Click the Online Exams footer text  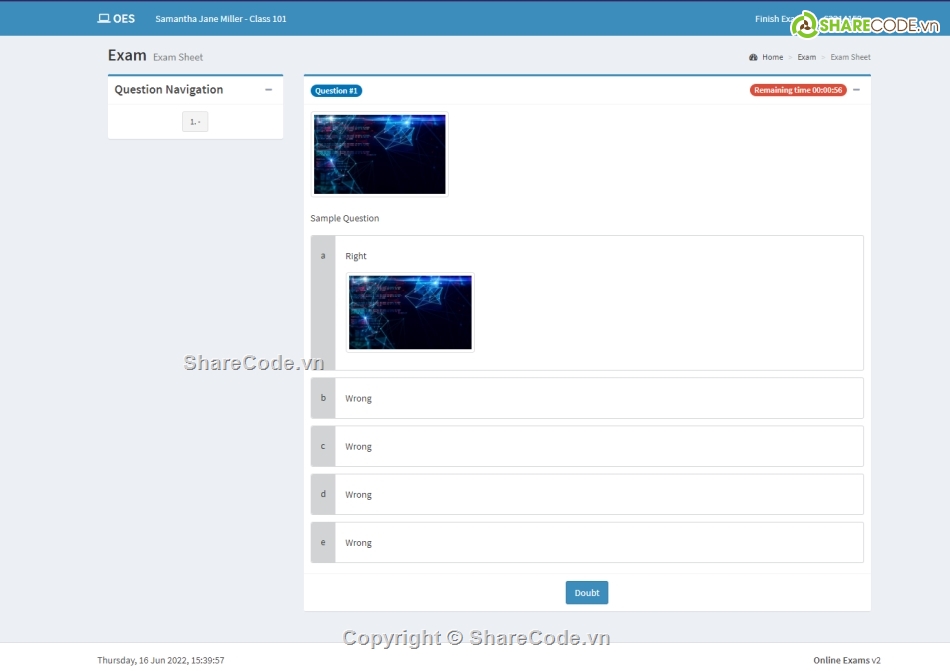(x=841, y=660)
